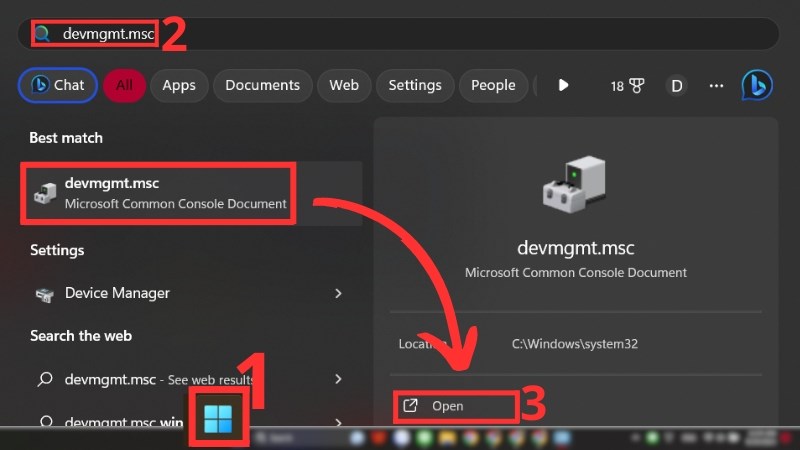Select the devmgmt.msc best match result
This screenshot has height=450, width=800.
(x=191, y=193)
